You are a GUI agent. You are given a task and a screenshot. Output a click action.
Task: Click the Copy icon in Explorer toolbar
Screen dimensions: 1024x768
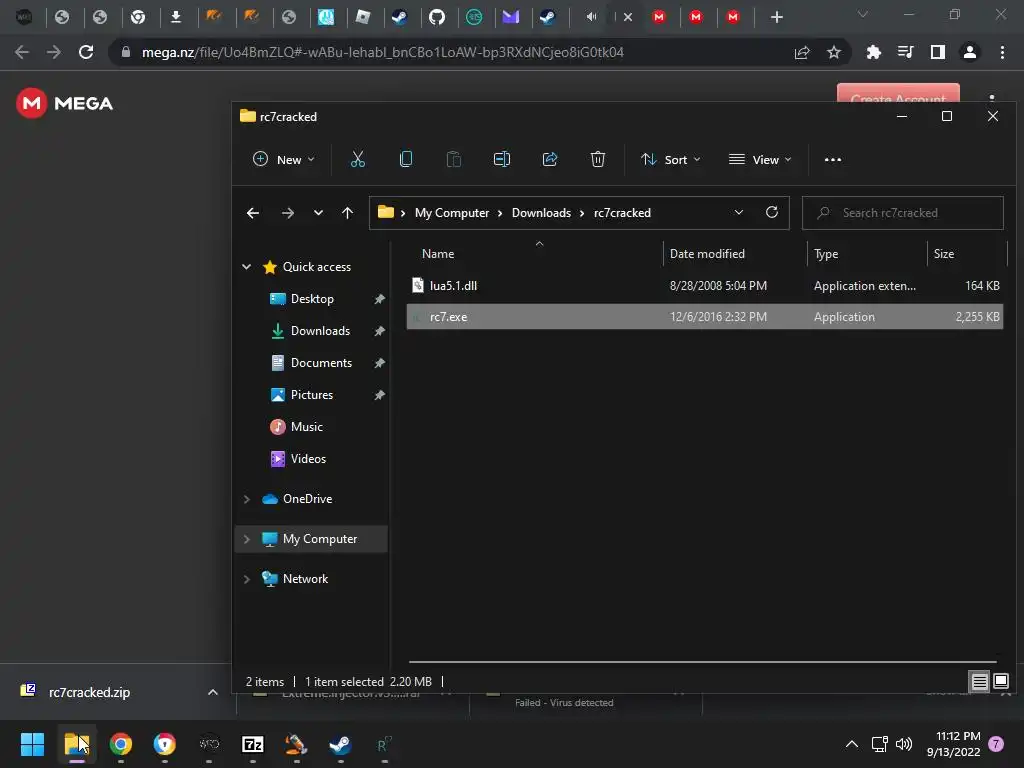coord(406,159)
